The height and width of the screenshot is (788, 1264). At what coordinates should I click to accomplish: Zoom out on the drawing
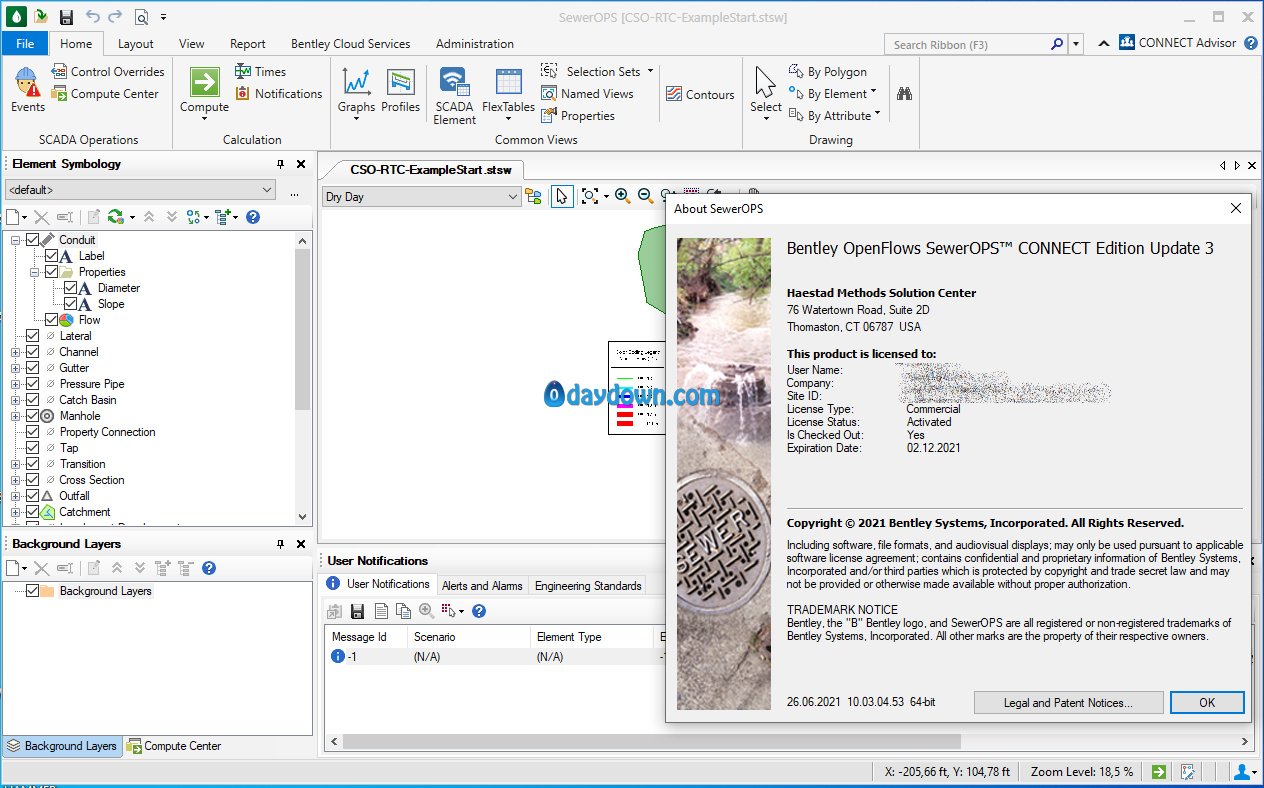click(645, 196)
